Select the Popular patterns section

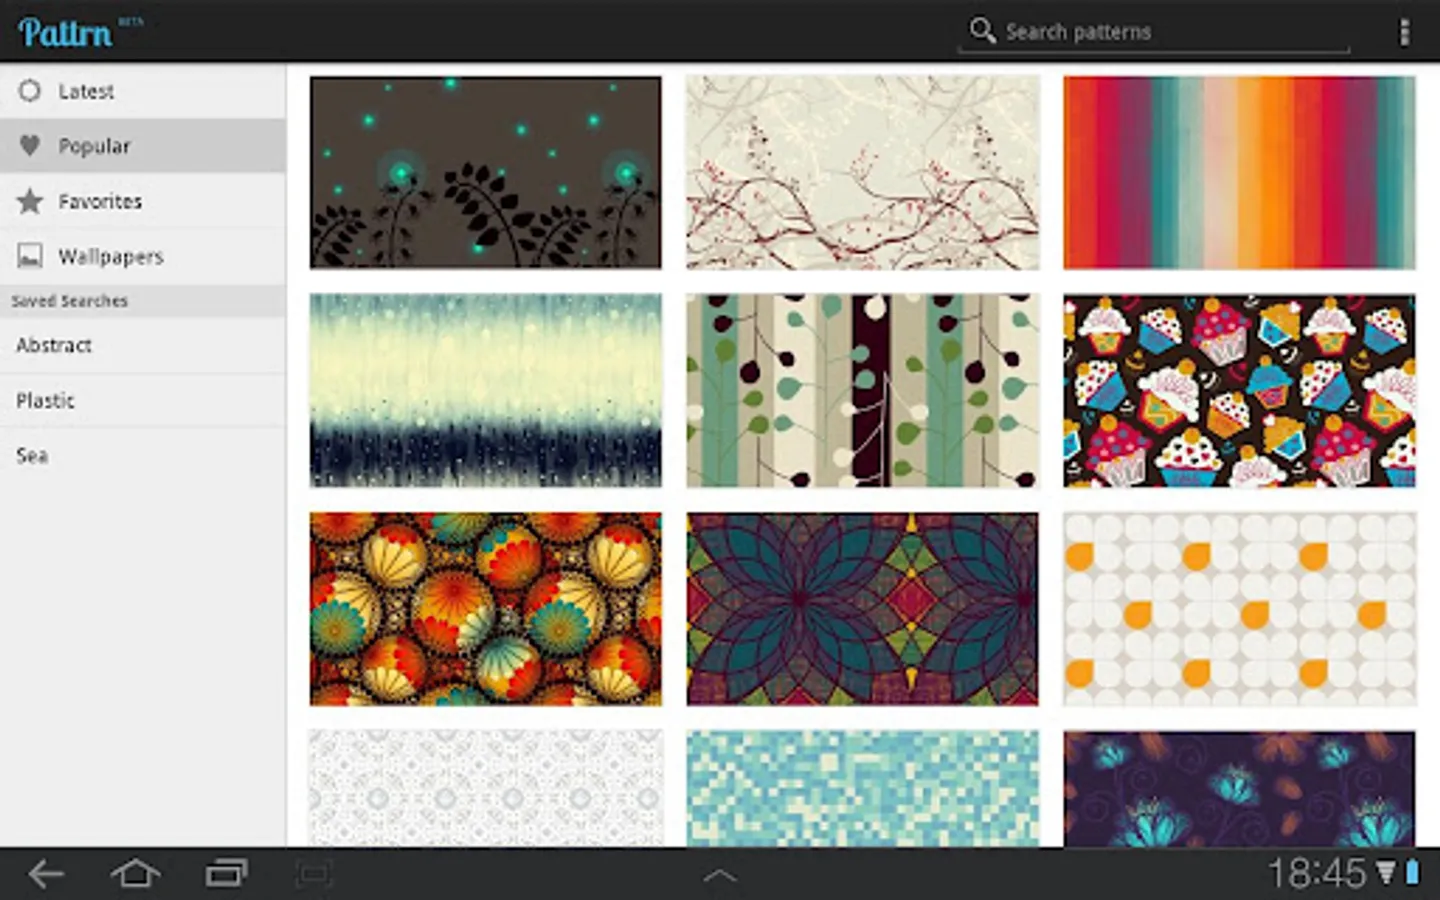click(143, 146)
